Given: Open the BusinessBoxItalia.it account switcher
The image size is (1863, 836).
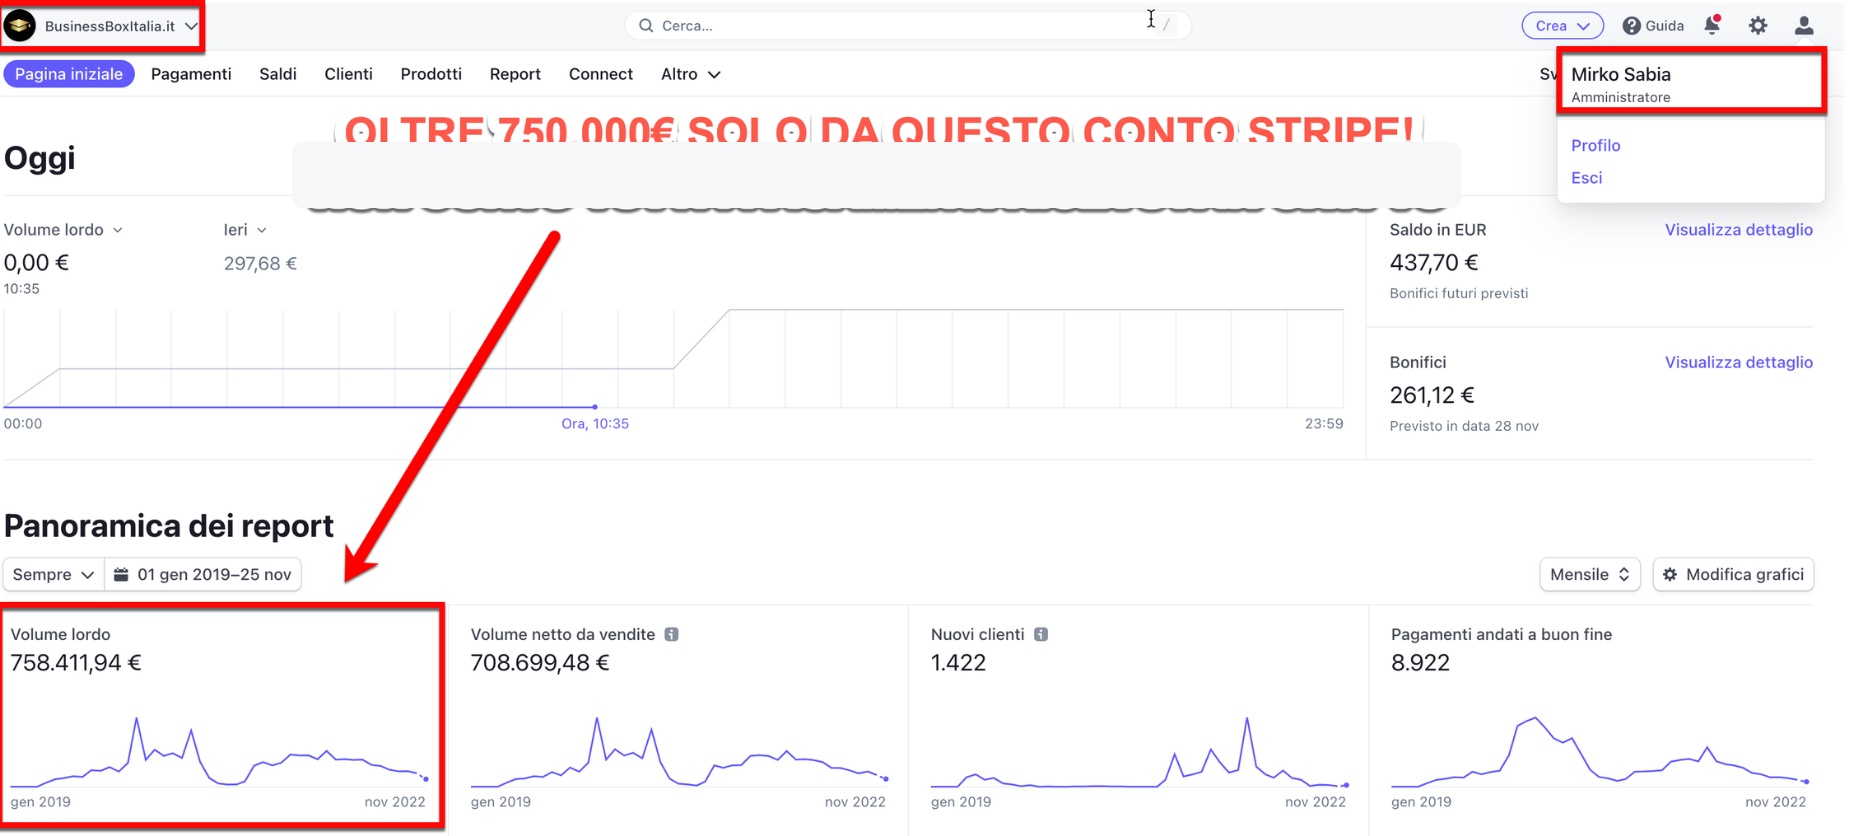Looking at the screenshot, I should (x=102, y=26).
